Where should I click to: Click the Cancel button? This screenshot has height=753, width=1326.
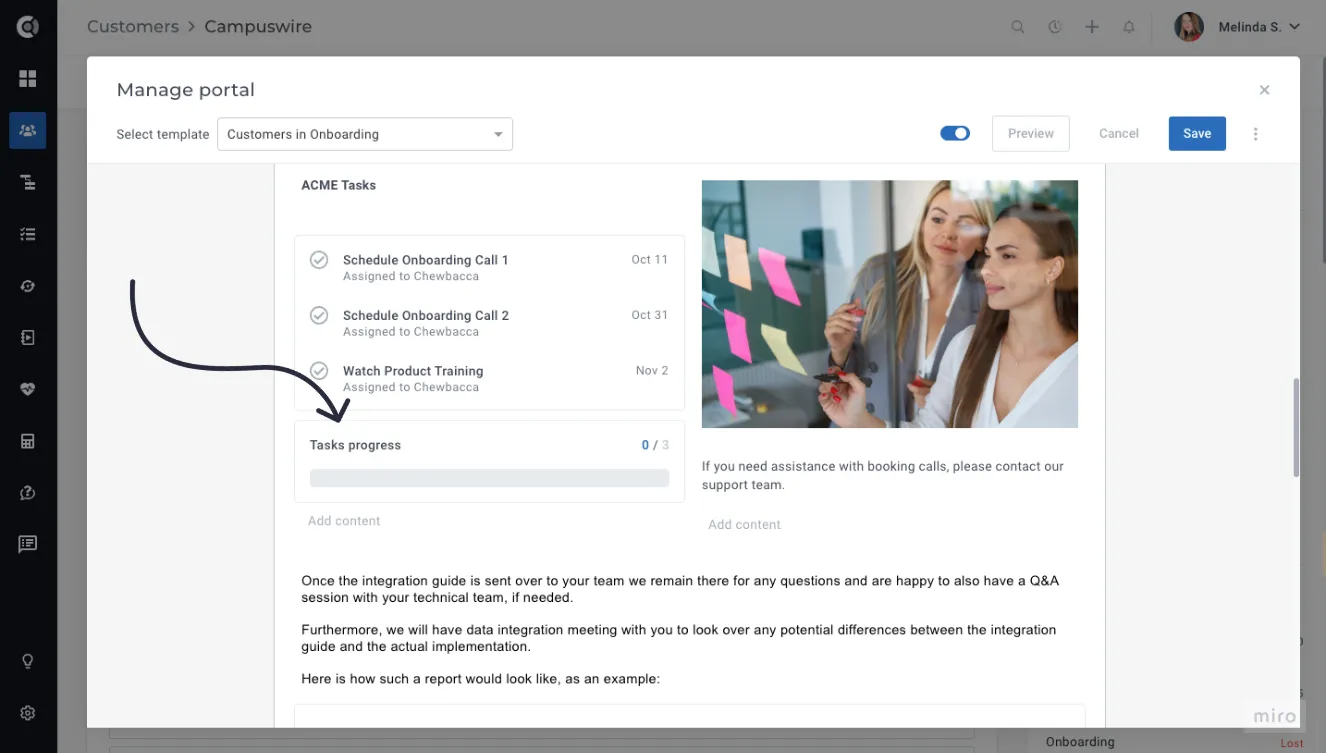(1119, 134)
